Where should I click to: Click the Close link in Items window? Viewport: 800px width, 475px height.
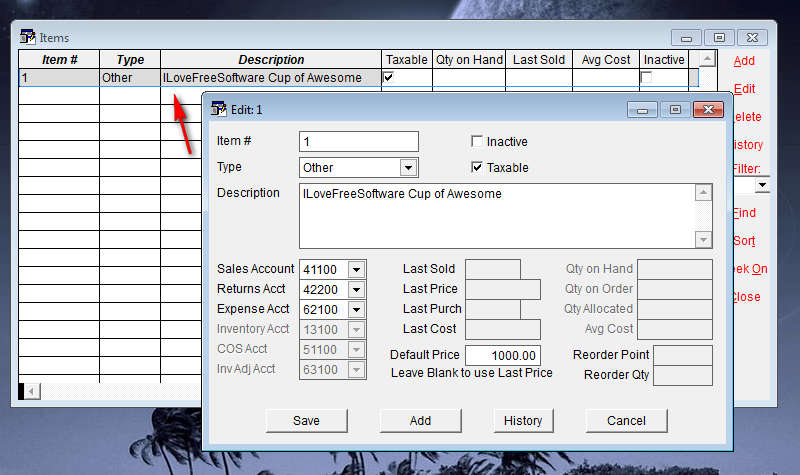coord(746,297)
